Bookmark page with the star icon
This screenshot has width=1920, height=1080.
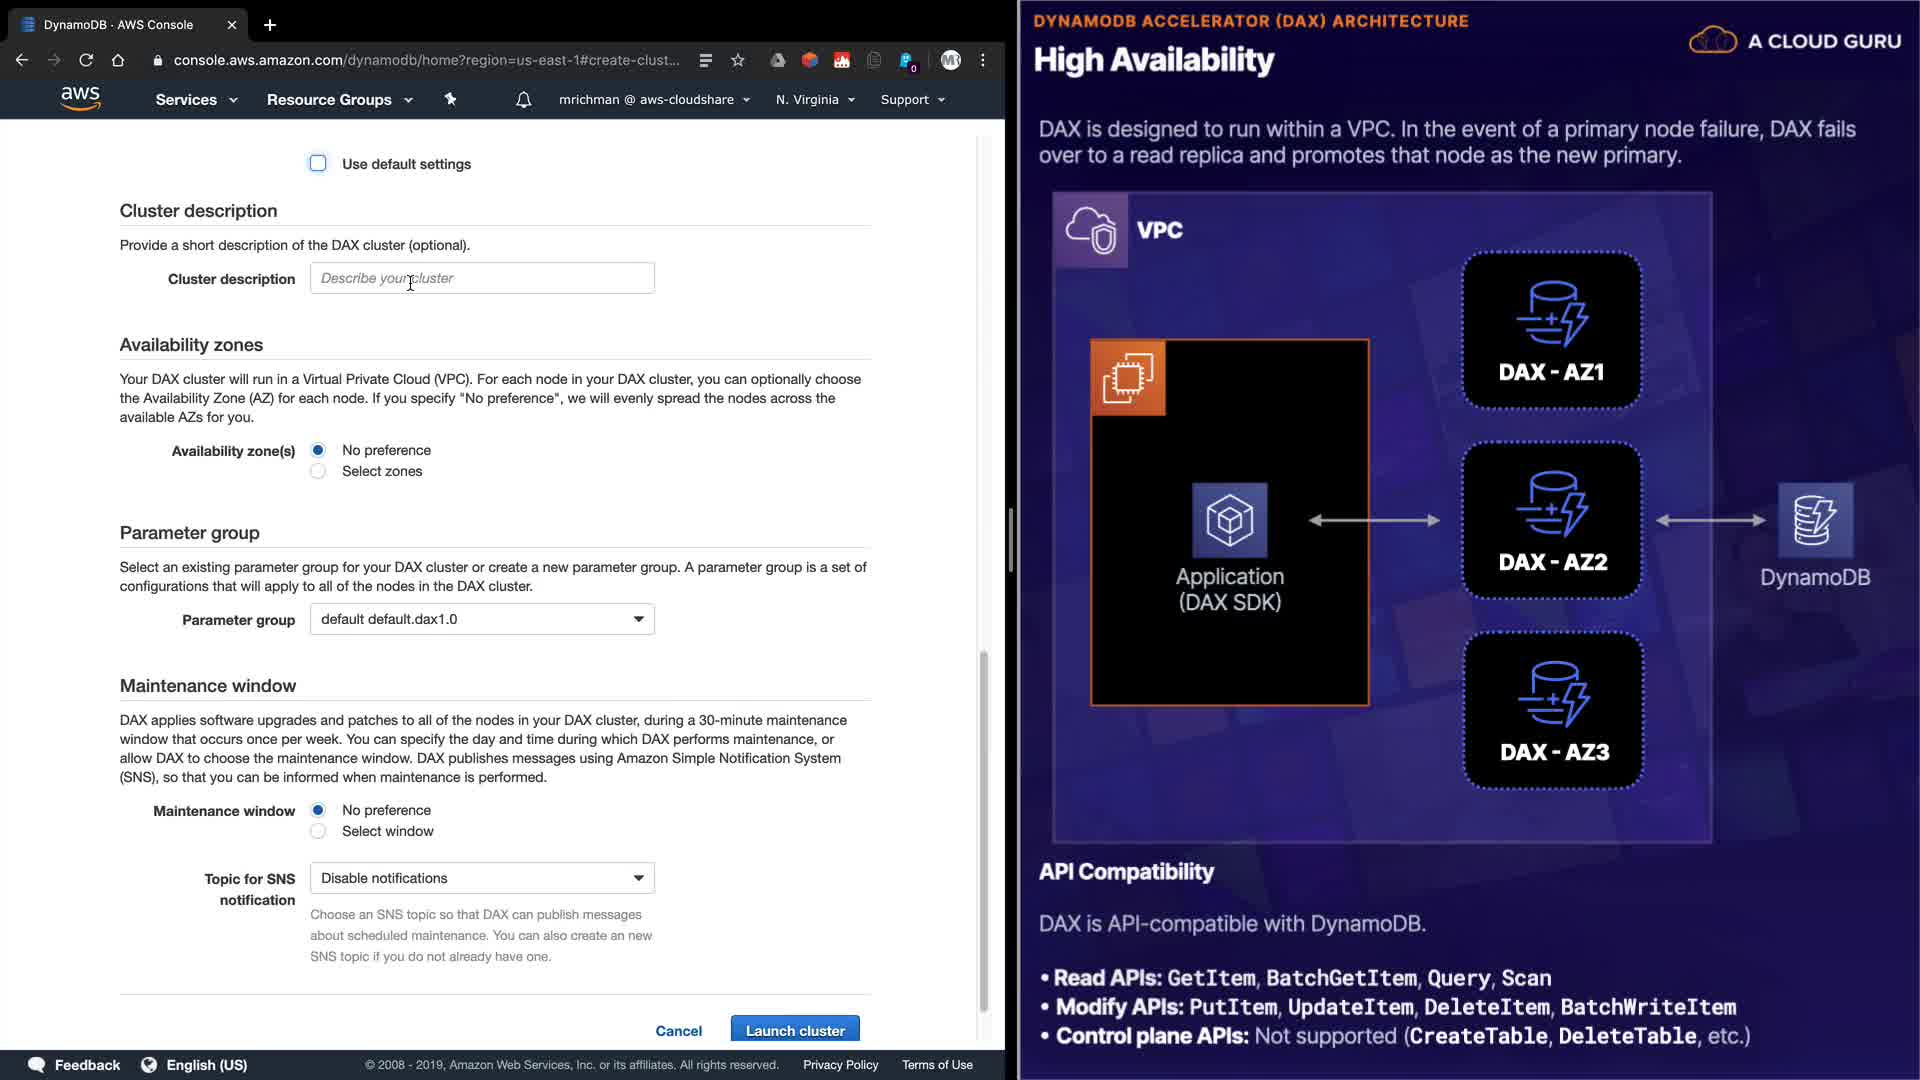(738, 60)
